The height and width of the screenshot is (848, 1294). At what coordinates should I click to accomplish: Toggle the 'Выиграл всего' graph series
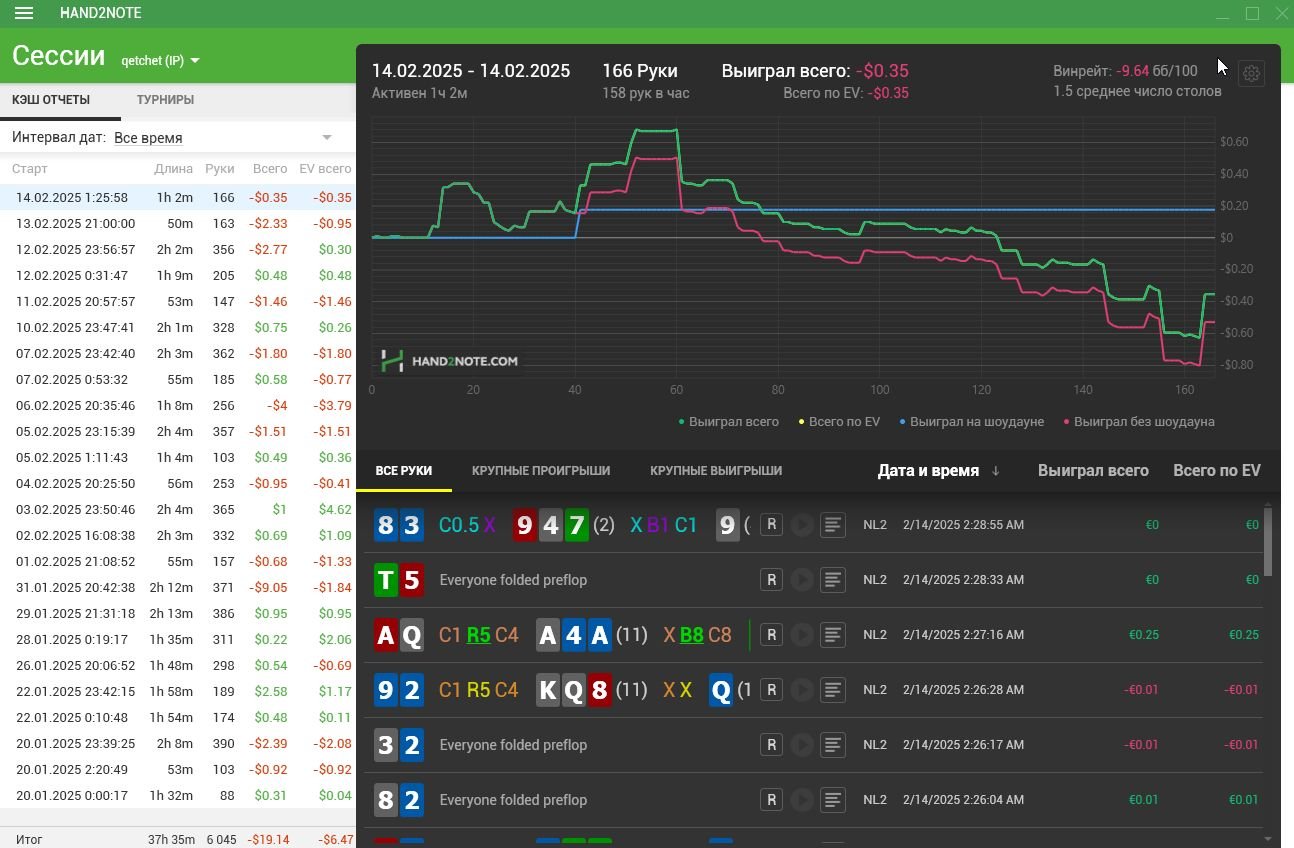729,422
